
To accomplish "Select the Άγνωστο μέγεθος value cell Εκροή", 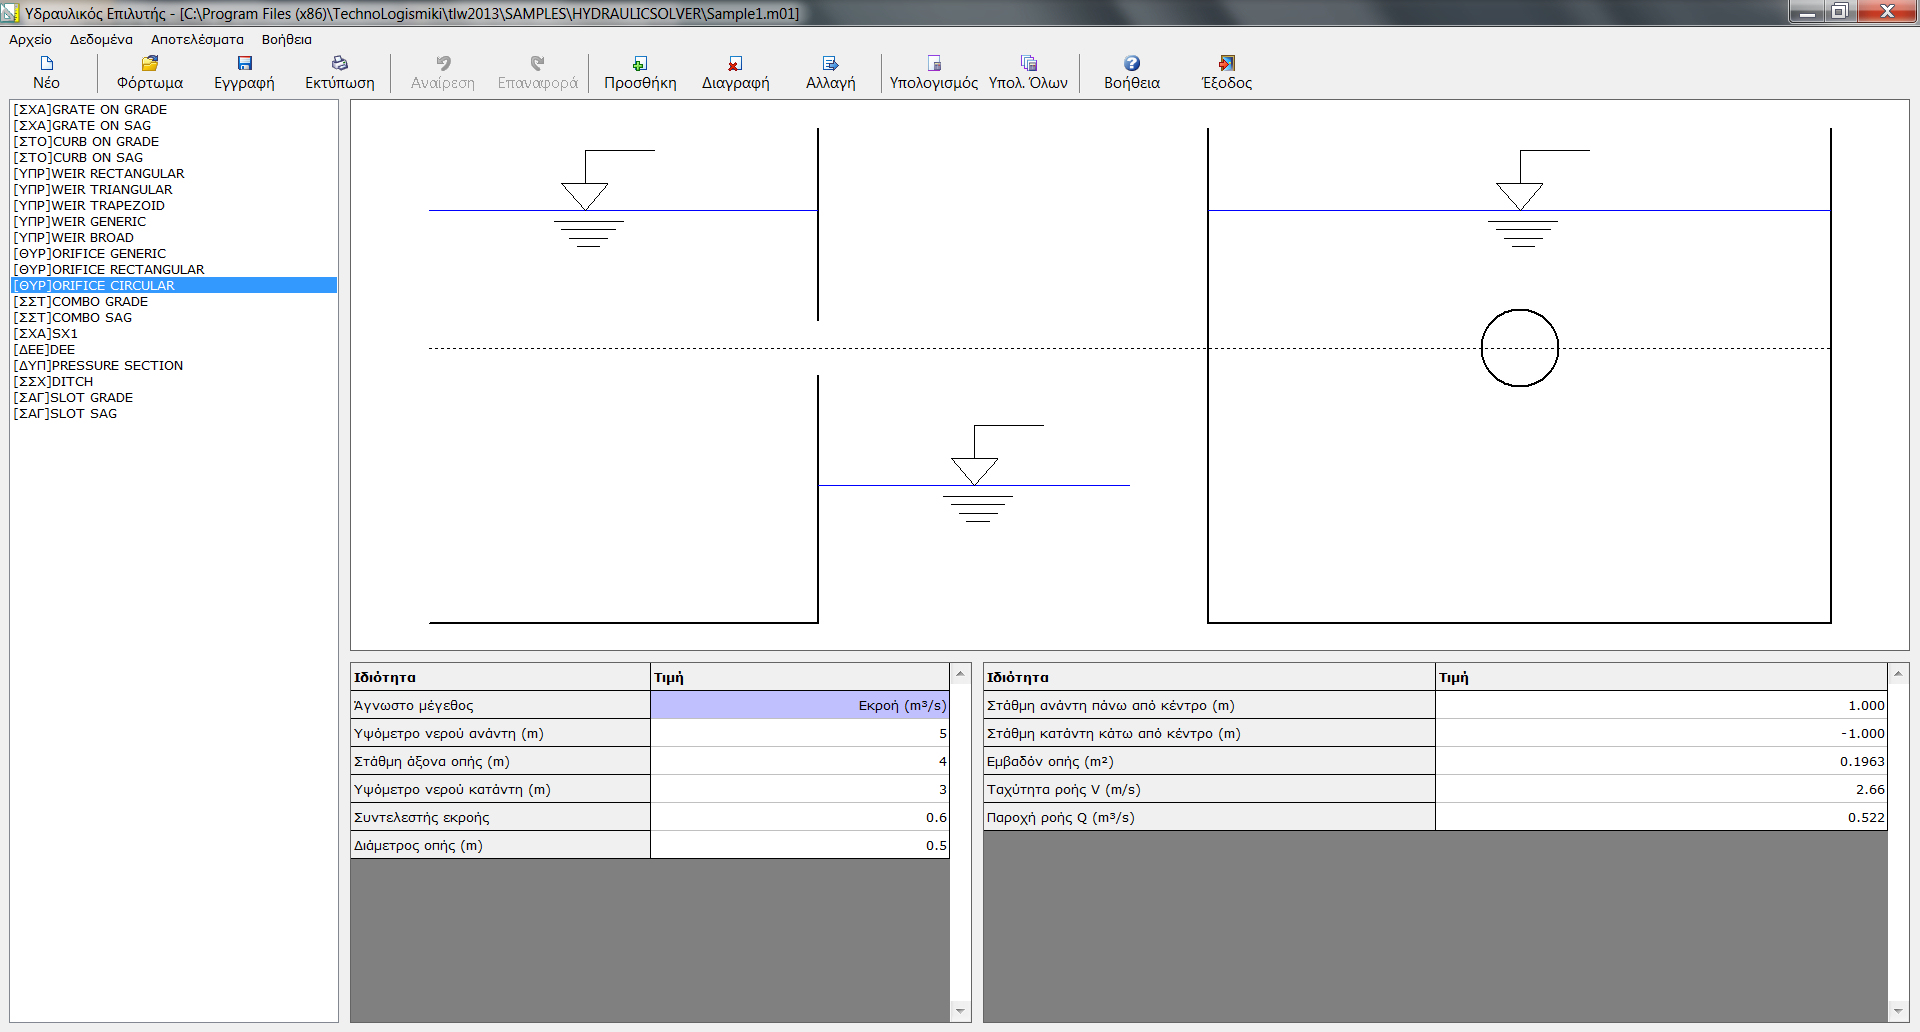I will (799, 706).
